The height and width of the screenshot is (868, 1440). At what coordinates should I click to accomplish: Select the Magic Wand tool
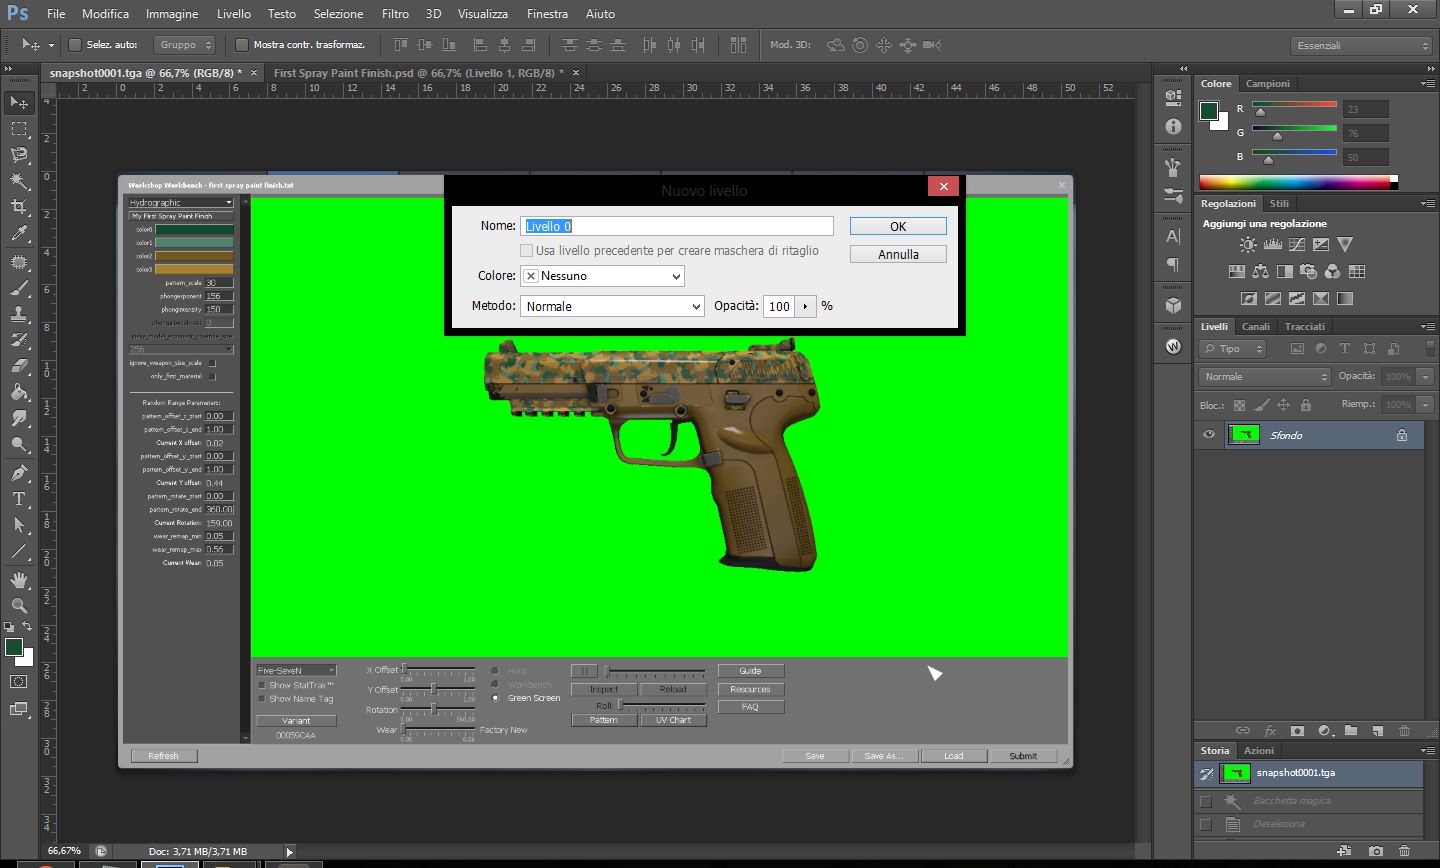tap(19, 181)
